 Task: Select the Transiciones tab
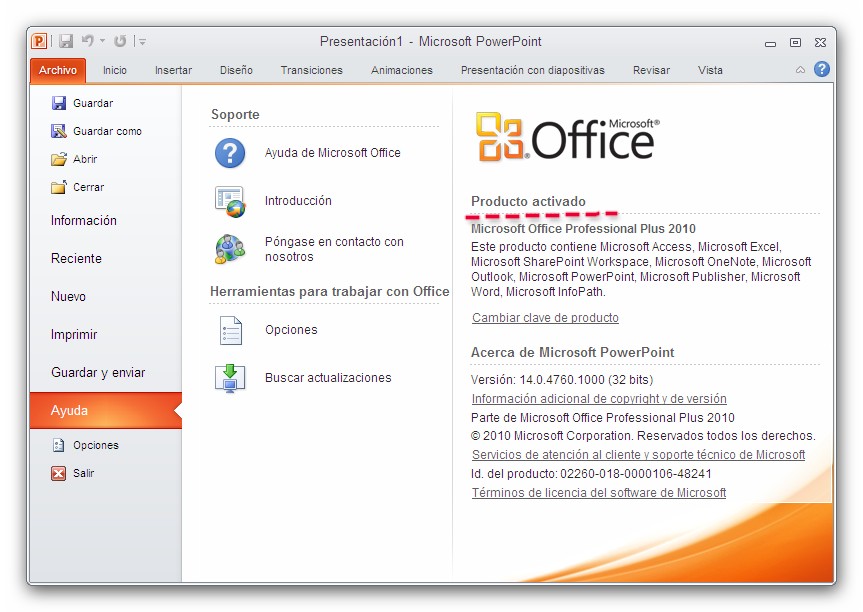tap(312, 70)
